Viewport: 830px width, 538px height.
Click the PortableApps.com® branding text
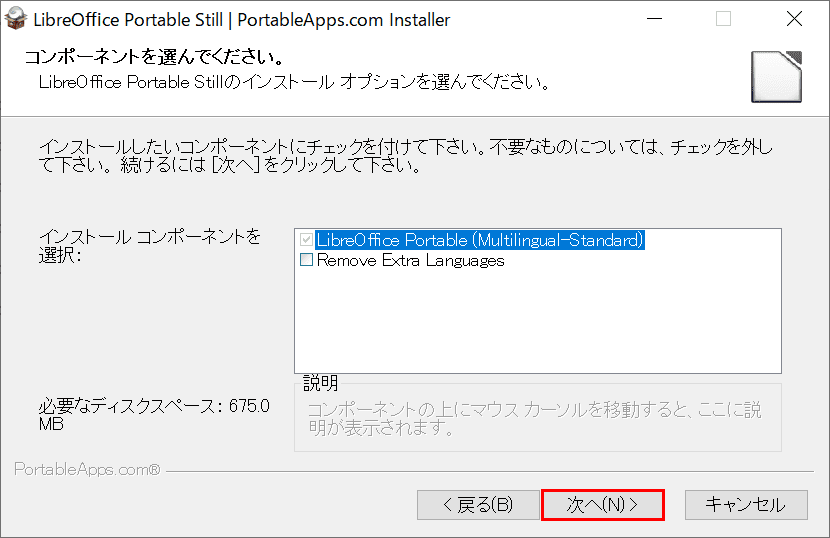click(x=87, y=470)
